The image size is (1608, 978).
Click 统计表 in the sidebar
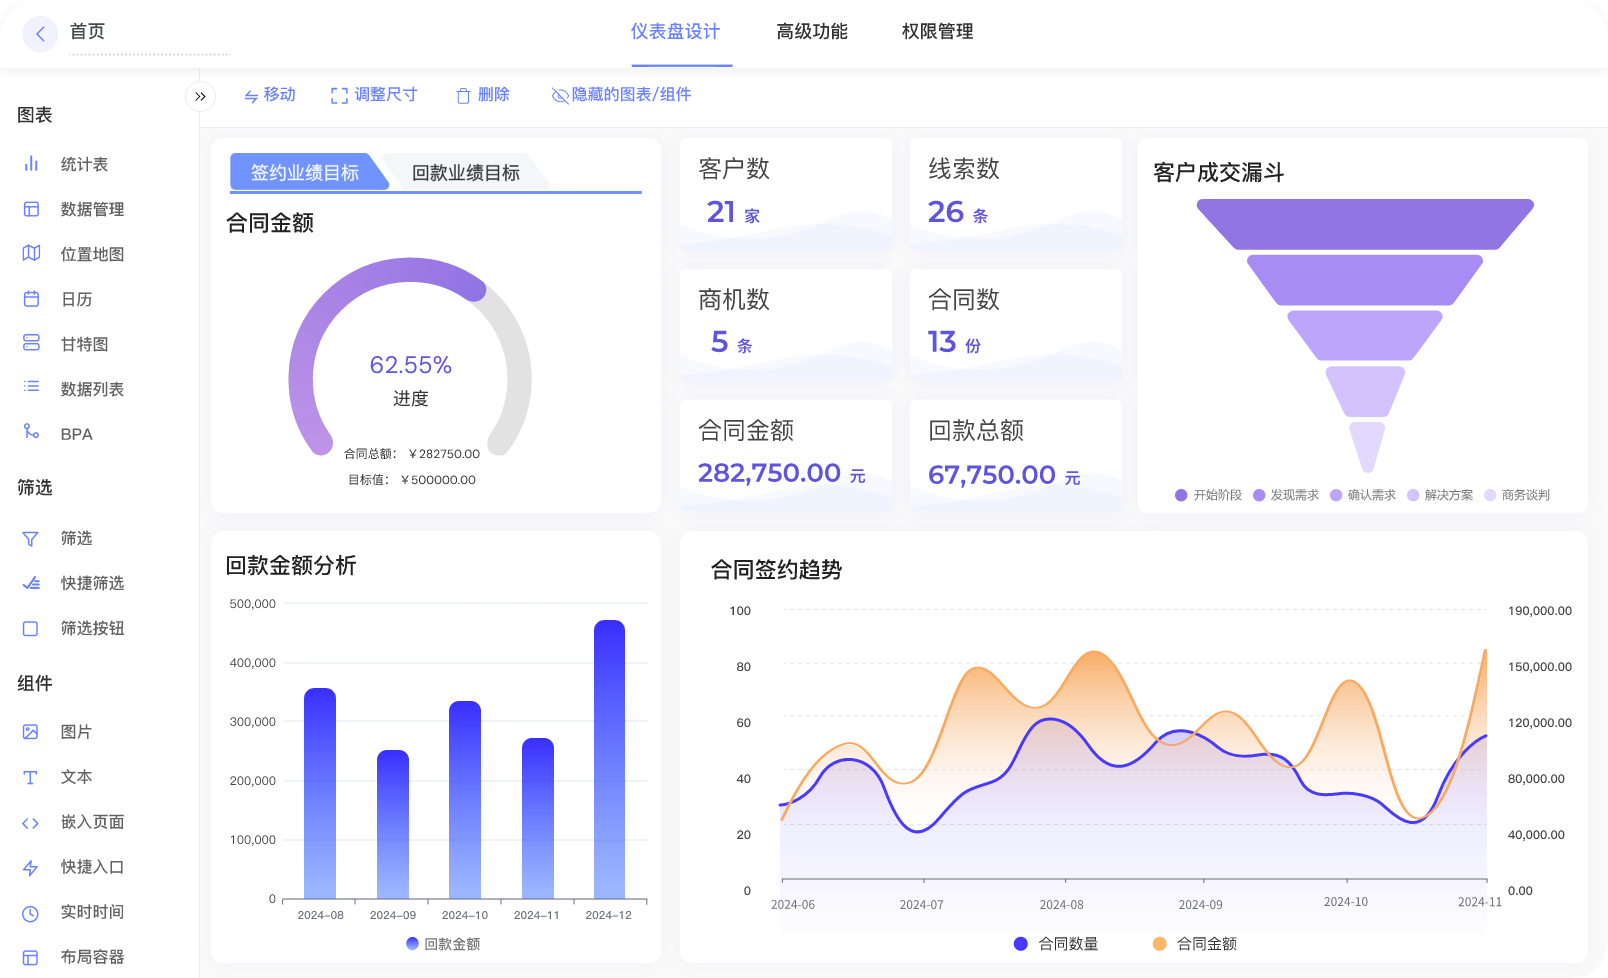tap(84, 164)
